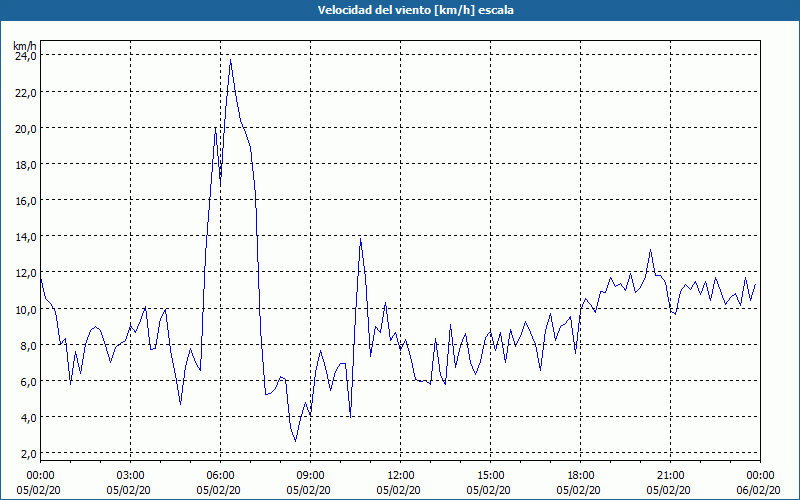Click the "06/02/20" date label

759,490
